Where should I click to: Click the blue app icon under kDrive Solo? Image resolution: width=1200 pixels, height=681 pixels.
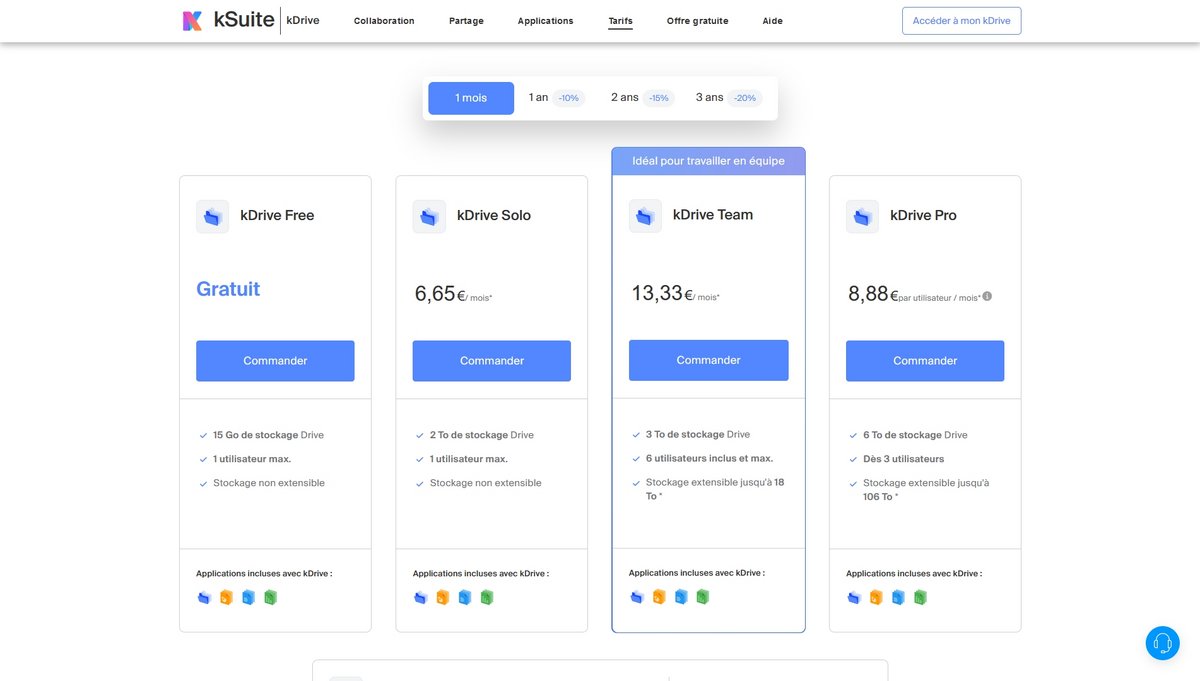pyautogui.click(x=465, y=597)
